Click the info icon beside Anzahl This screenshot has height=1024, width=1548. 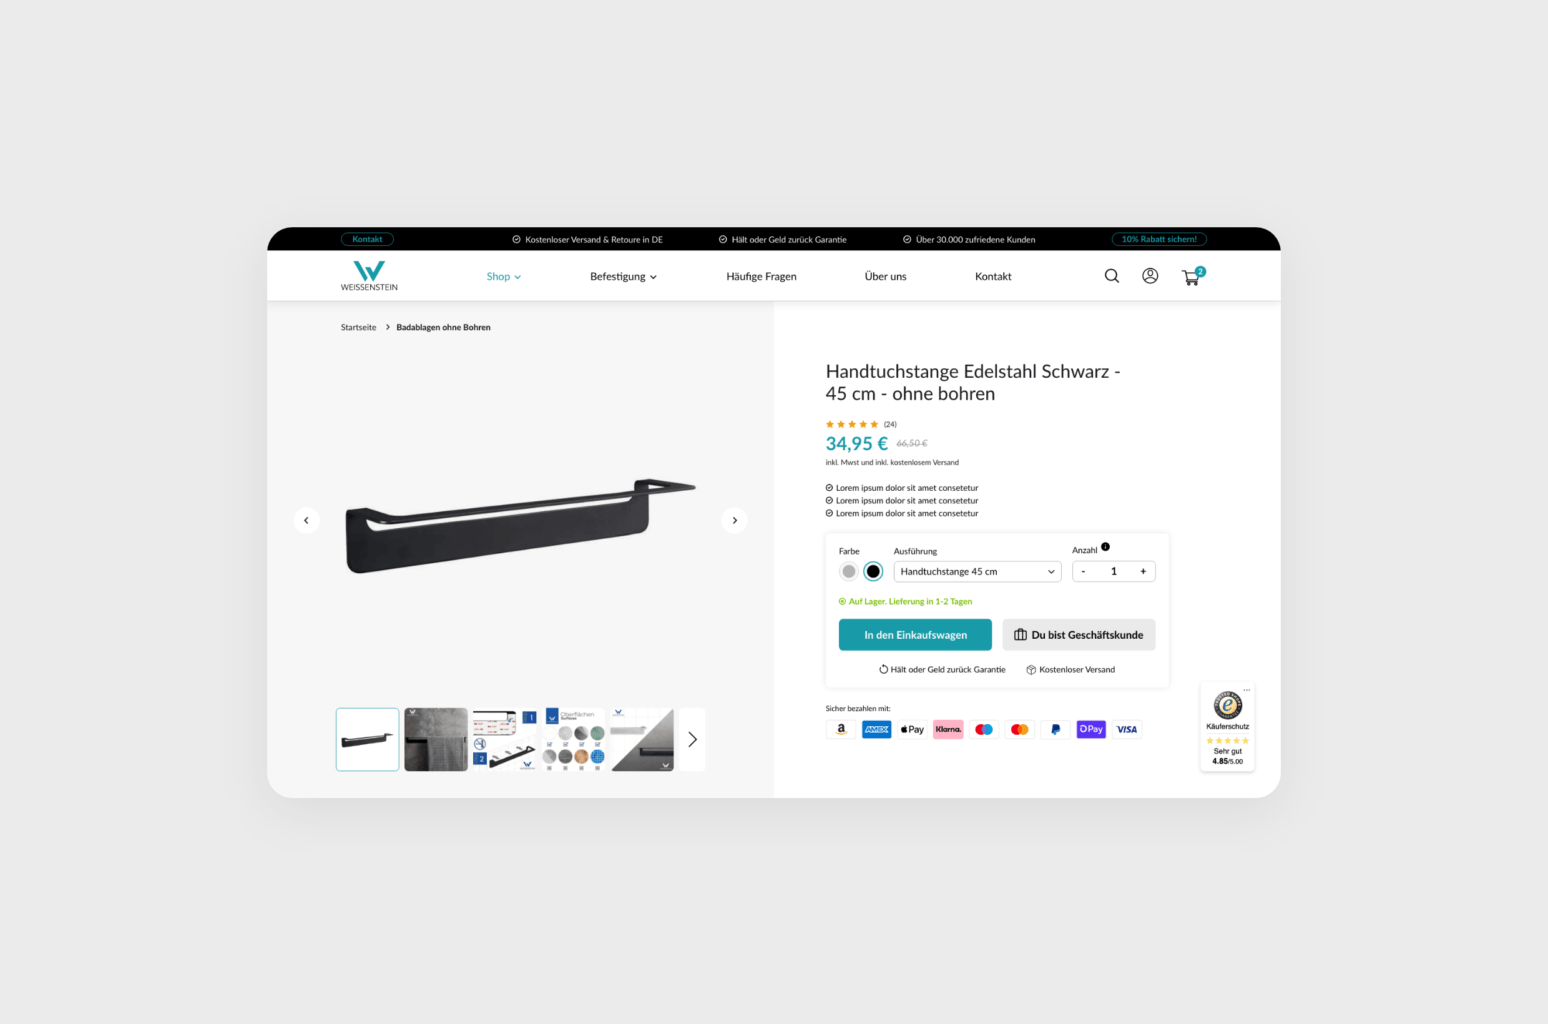click(x=1105, y=547)
